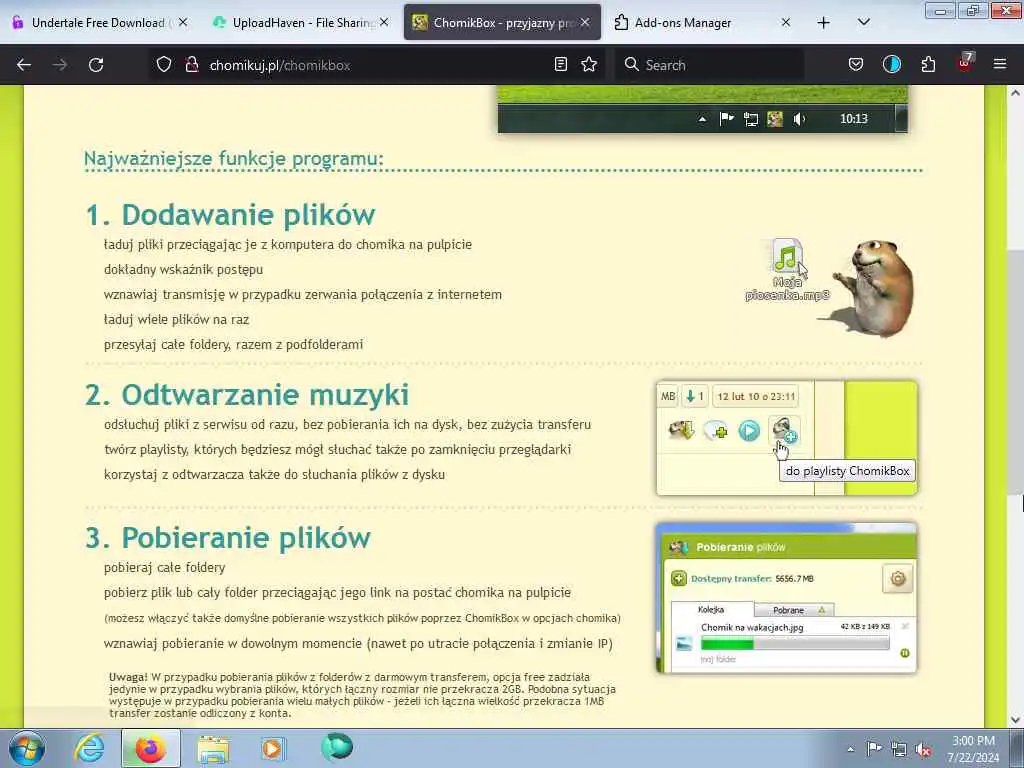
Task: Open the Pocket save icon
Action: (x=856, y=65)
